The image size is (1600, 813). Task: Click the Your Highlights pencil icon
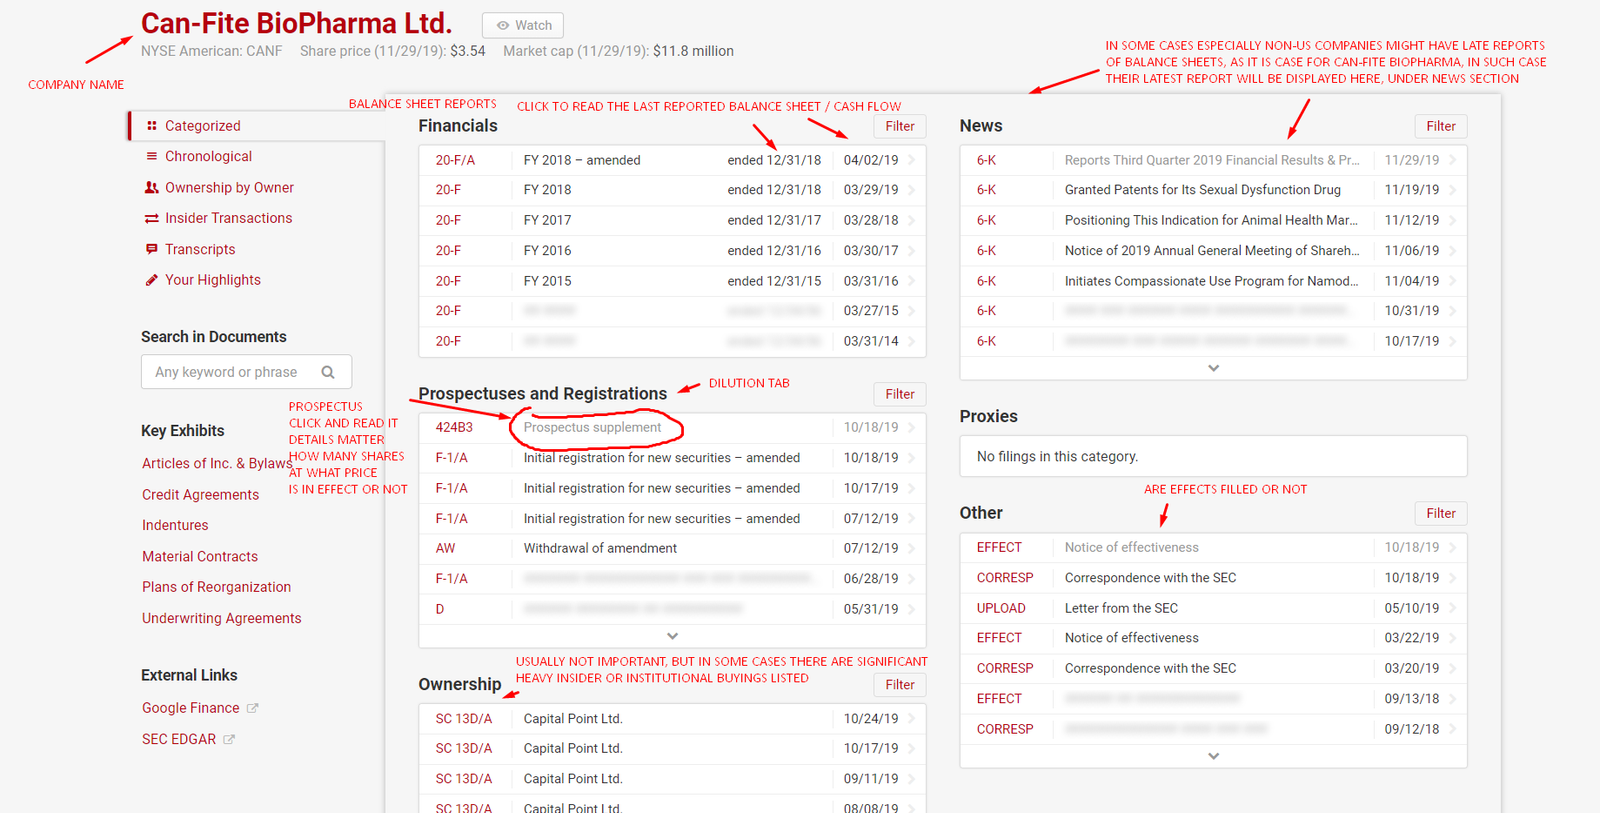coord(152,280)
